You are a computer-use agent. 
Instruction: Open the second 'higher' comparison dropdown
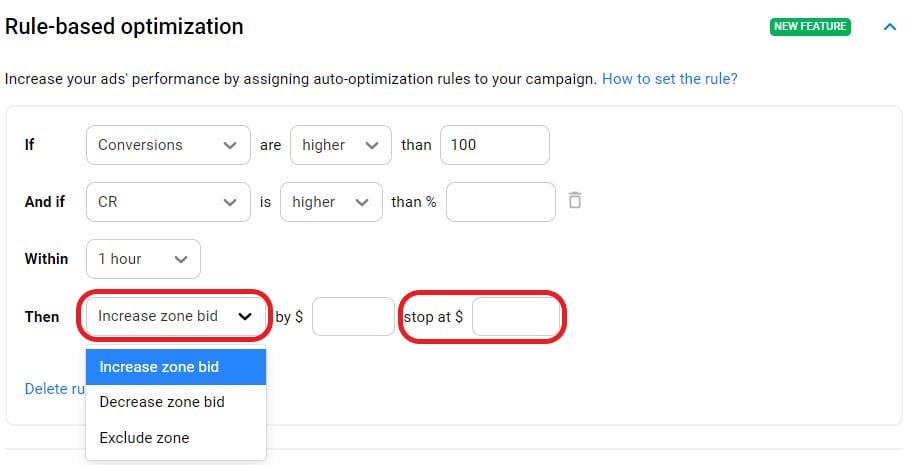(x=331, y=202)
